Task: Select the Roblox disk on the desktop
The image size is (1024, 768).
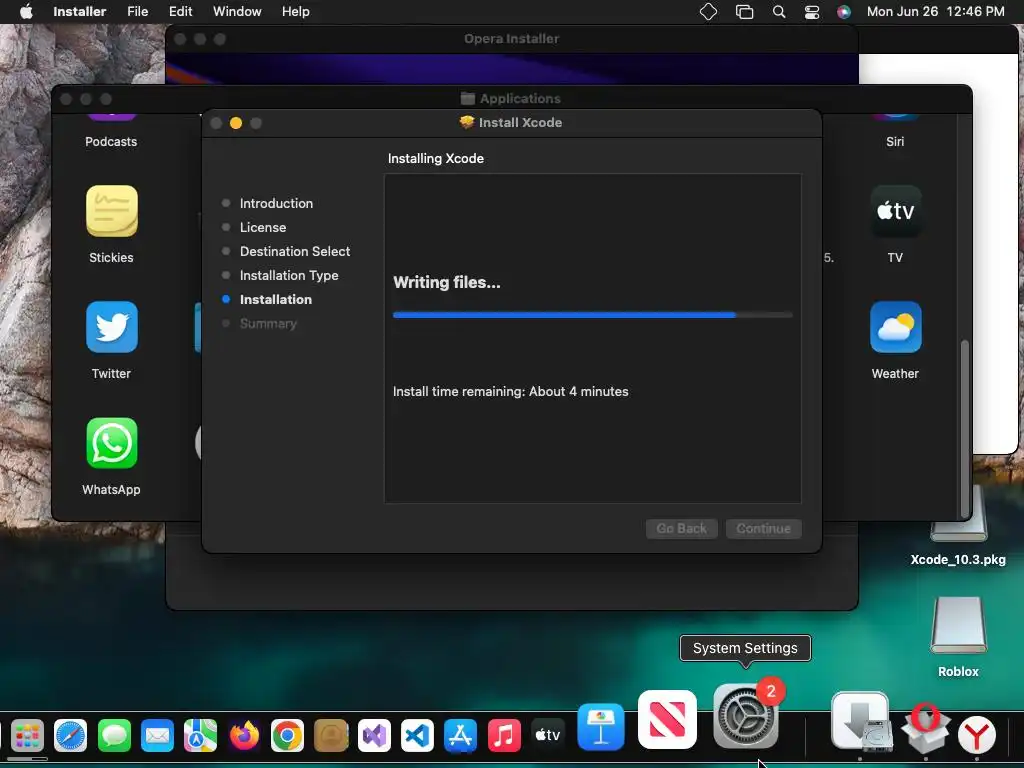Action: pos(959,626)
